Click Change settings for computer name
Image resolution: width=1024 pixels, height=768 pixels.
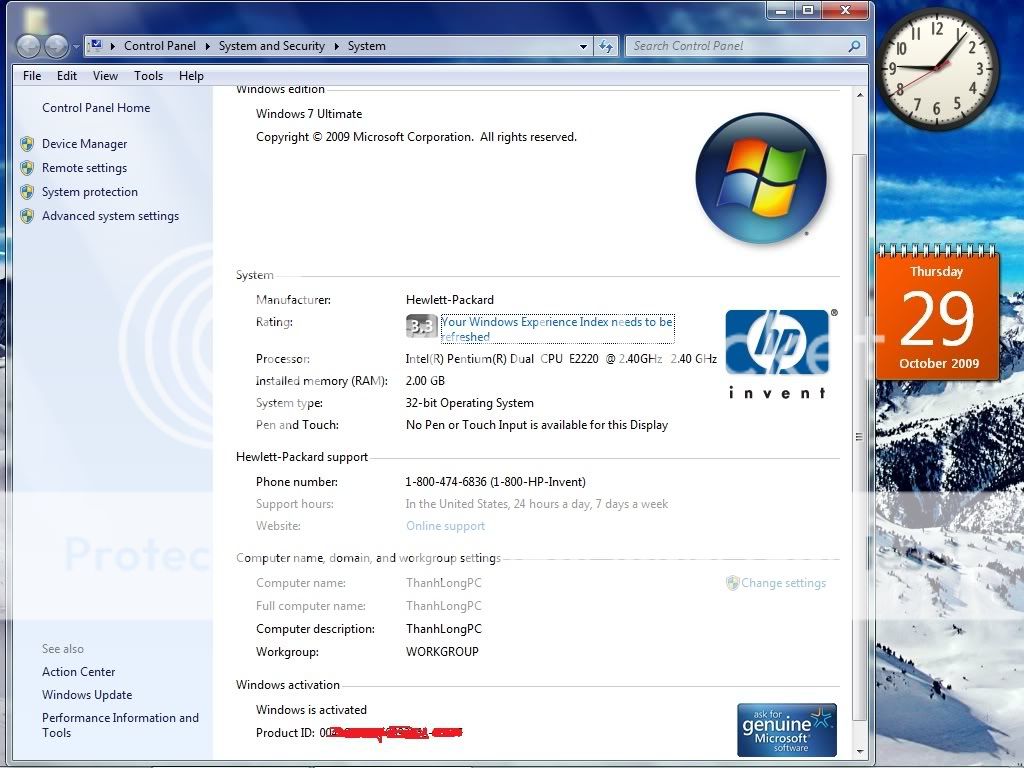point(783,583)
